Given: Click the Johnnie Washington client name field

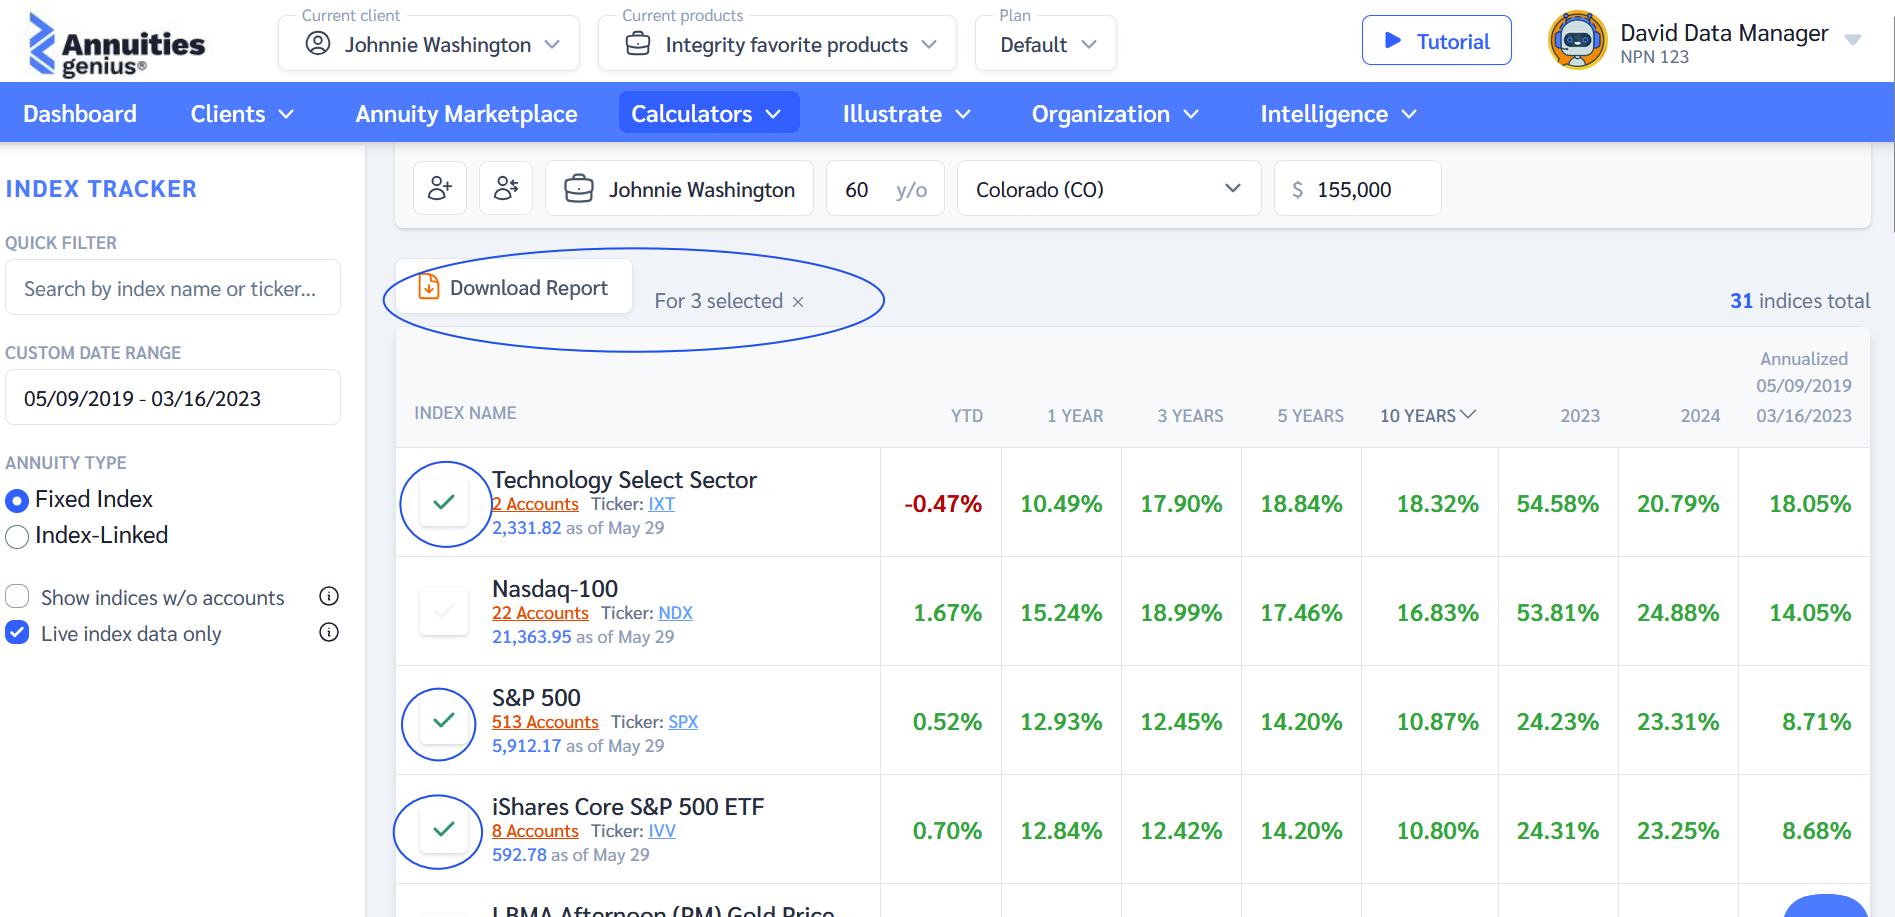Looking at the screenshot, I should 679,189.
